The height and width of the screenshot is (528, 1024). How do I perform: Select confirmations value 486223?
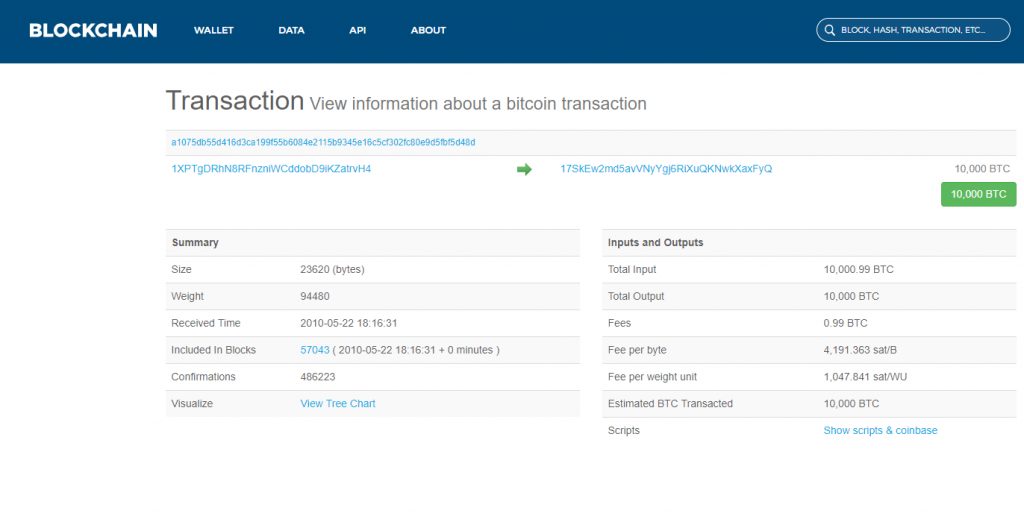pos(318,376)
